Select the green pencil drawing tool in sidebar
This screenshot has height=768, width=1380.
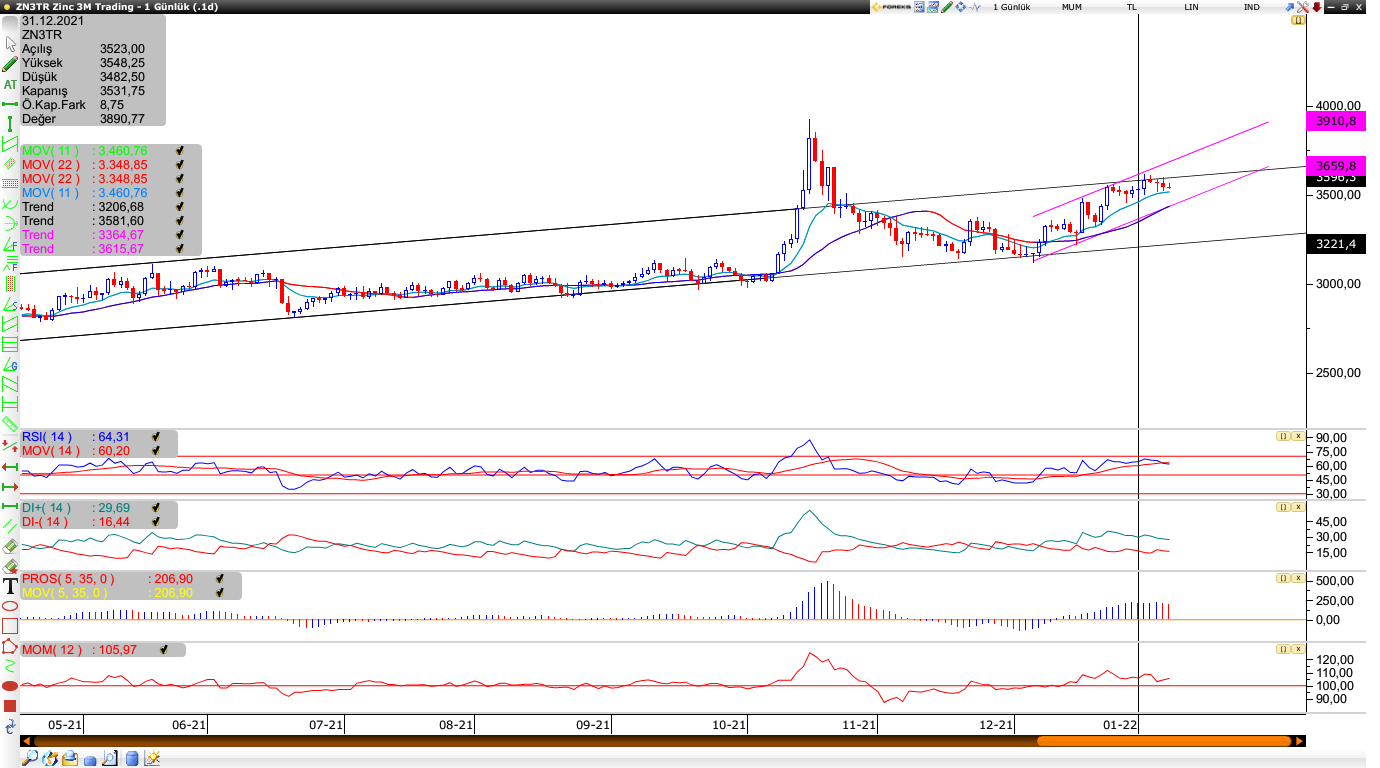click(x=10, y=63)
